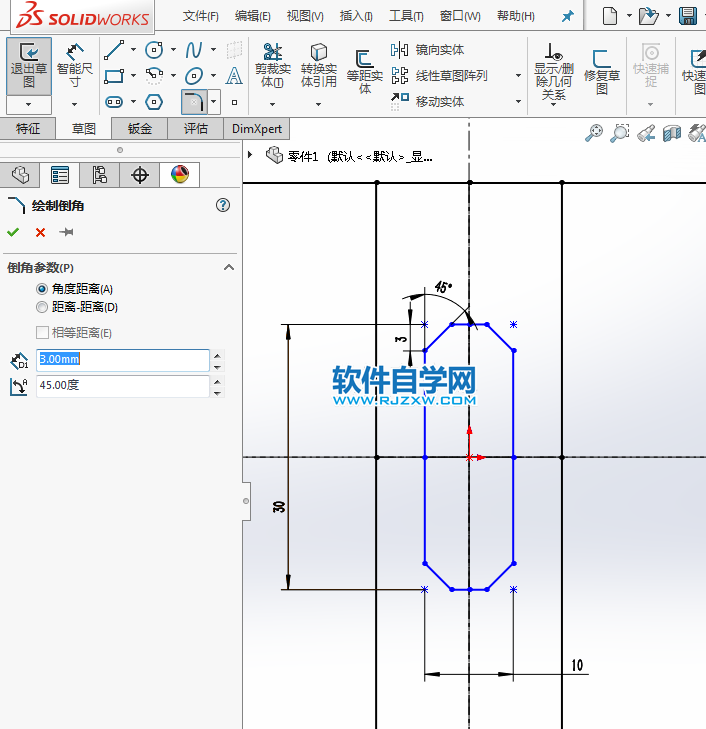Select the Angle-distance (角度距离) radio button

pos(42,289)
